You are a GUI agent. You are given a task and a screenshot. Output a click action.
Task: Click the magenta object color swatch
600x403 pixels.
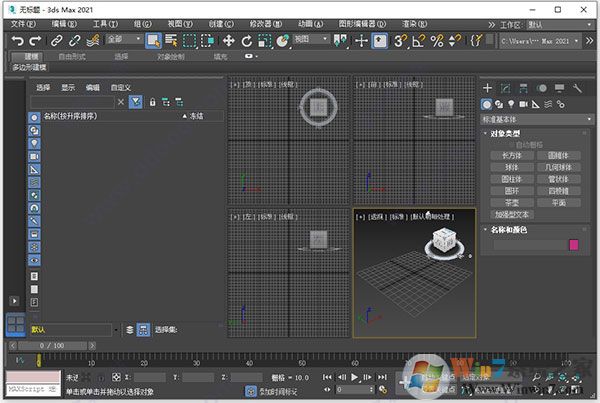point(574,245)
